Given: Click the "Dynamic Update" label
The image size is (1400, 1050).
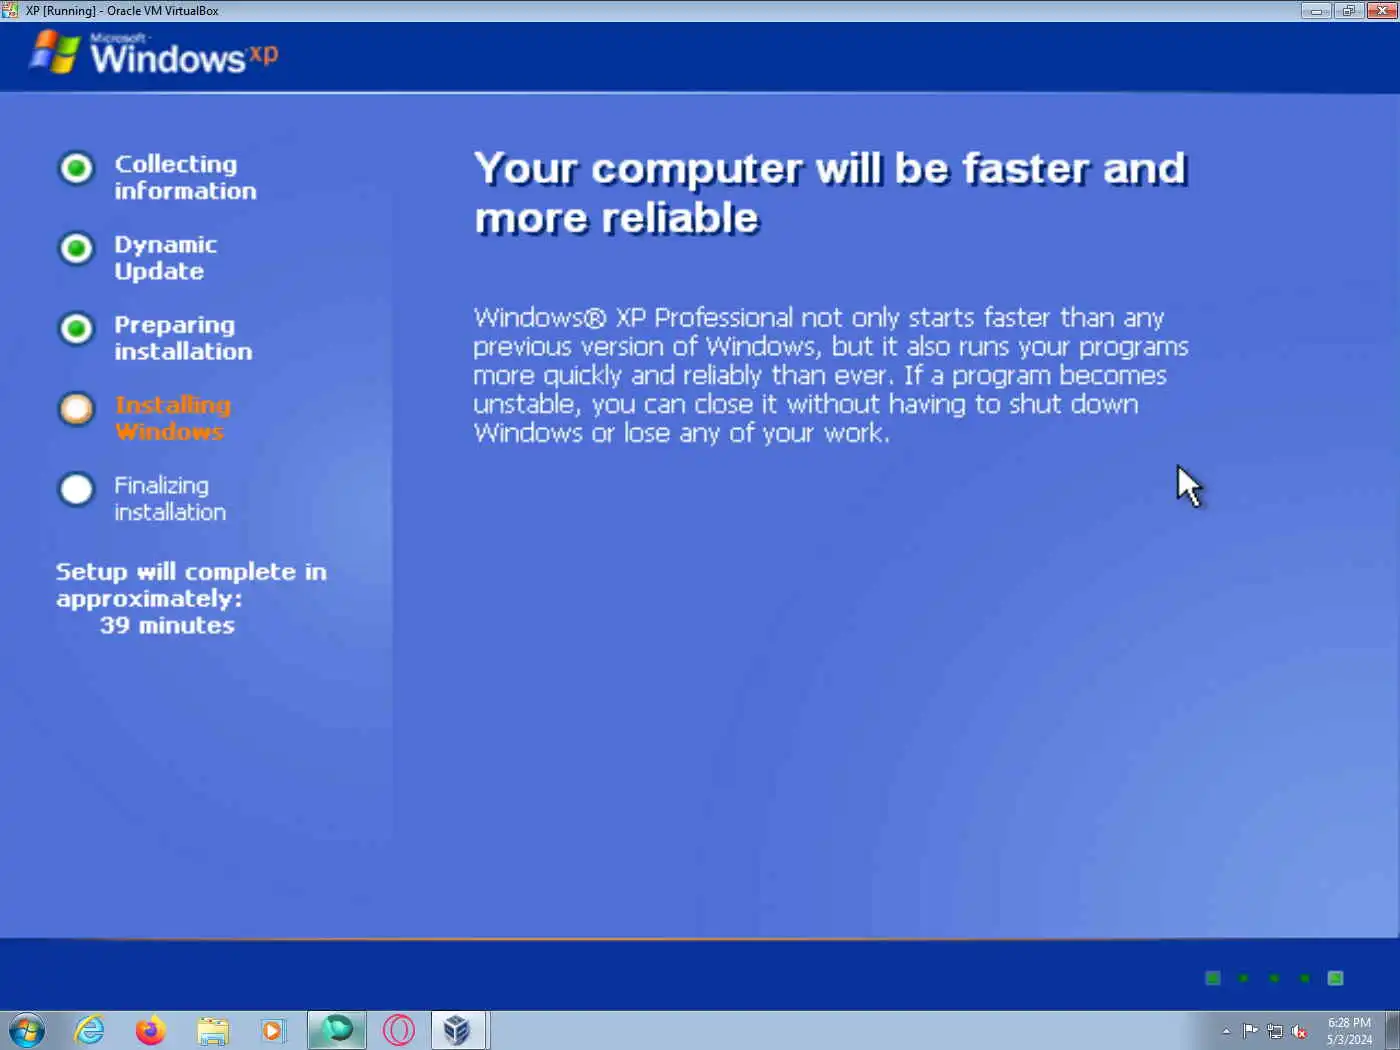Looking at the screenshot, I should click(165, 258).
